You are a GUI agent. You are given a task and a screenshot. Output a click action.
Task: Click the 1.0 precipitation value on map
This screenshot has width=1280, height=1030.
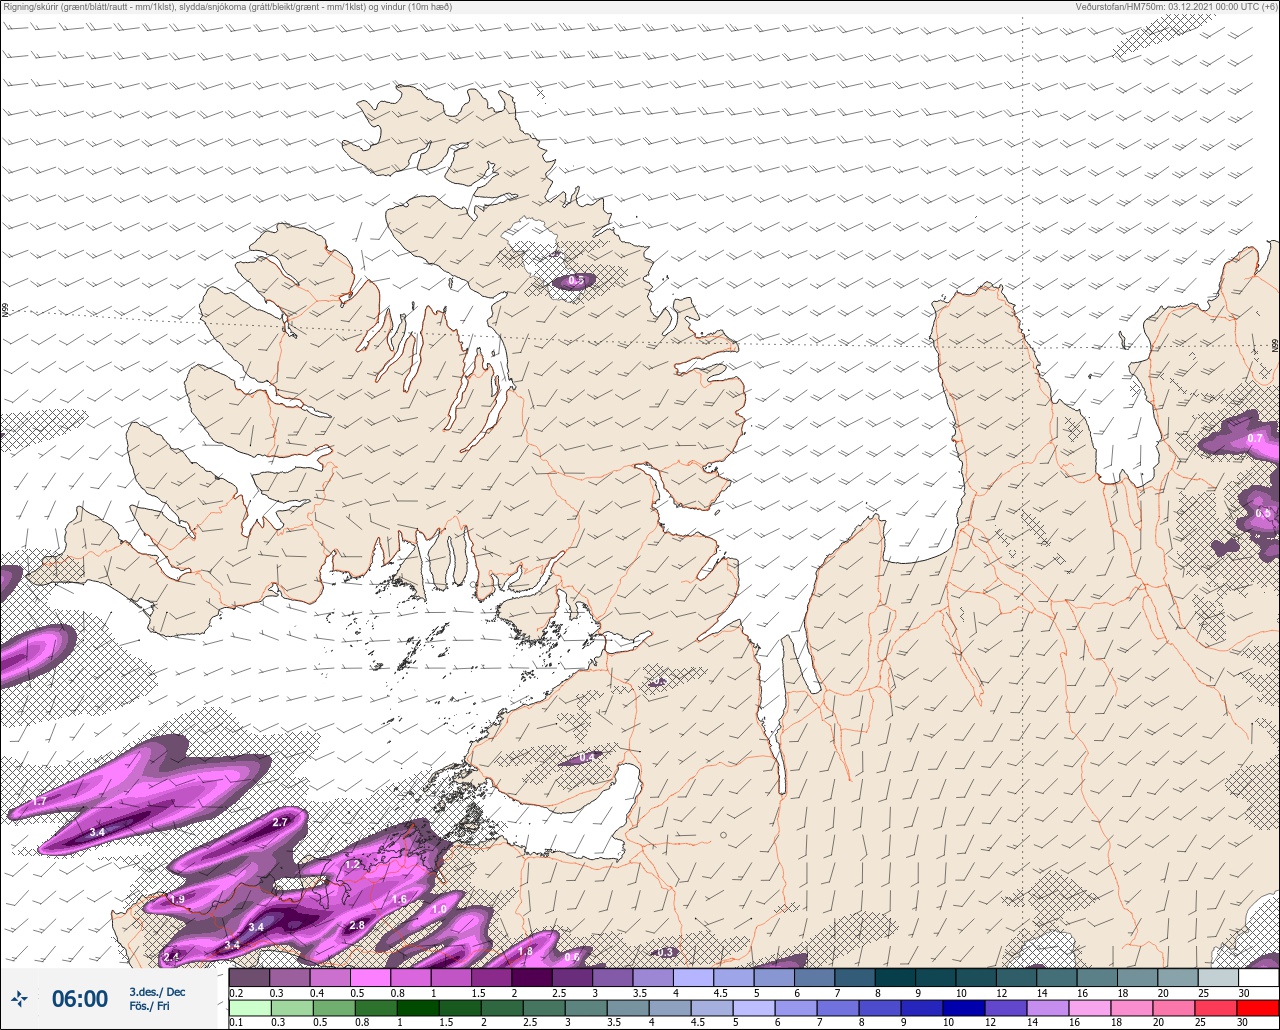pyautogui.click(x=439, y=909)
